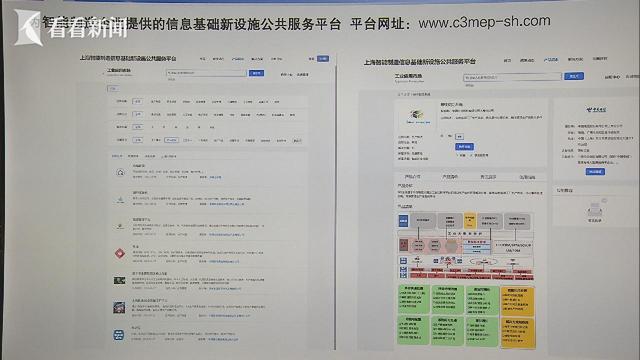The width and height of the screenshot is (640, 360).
Task: Open the product with the blue rounded-square icon
Action: pos(119,336)
